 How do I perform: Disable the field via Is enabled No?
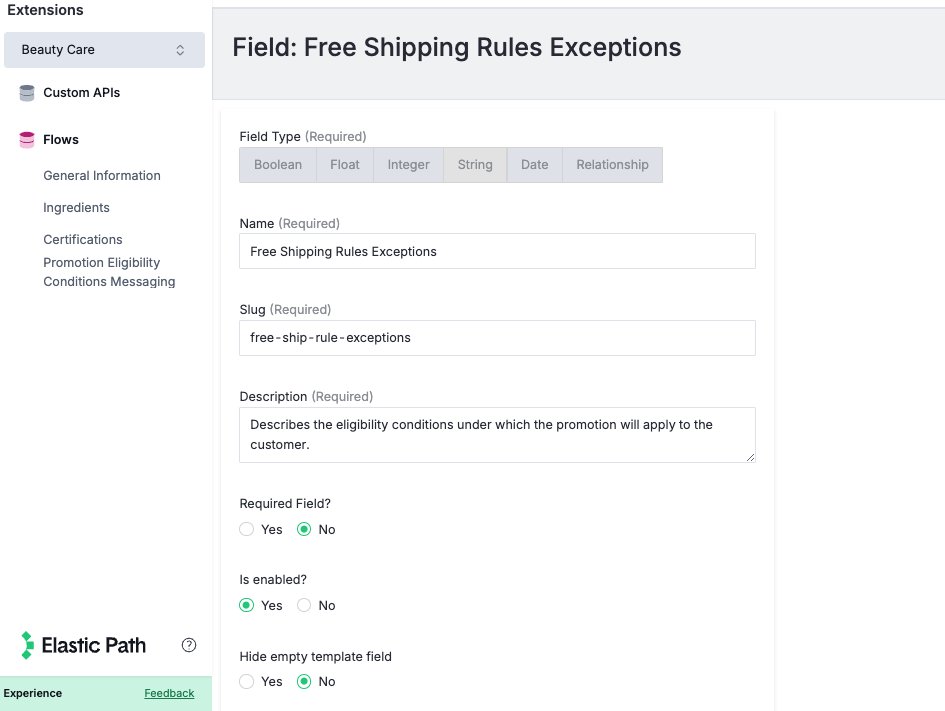click(x=303, y=605)
